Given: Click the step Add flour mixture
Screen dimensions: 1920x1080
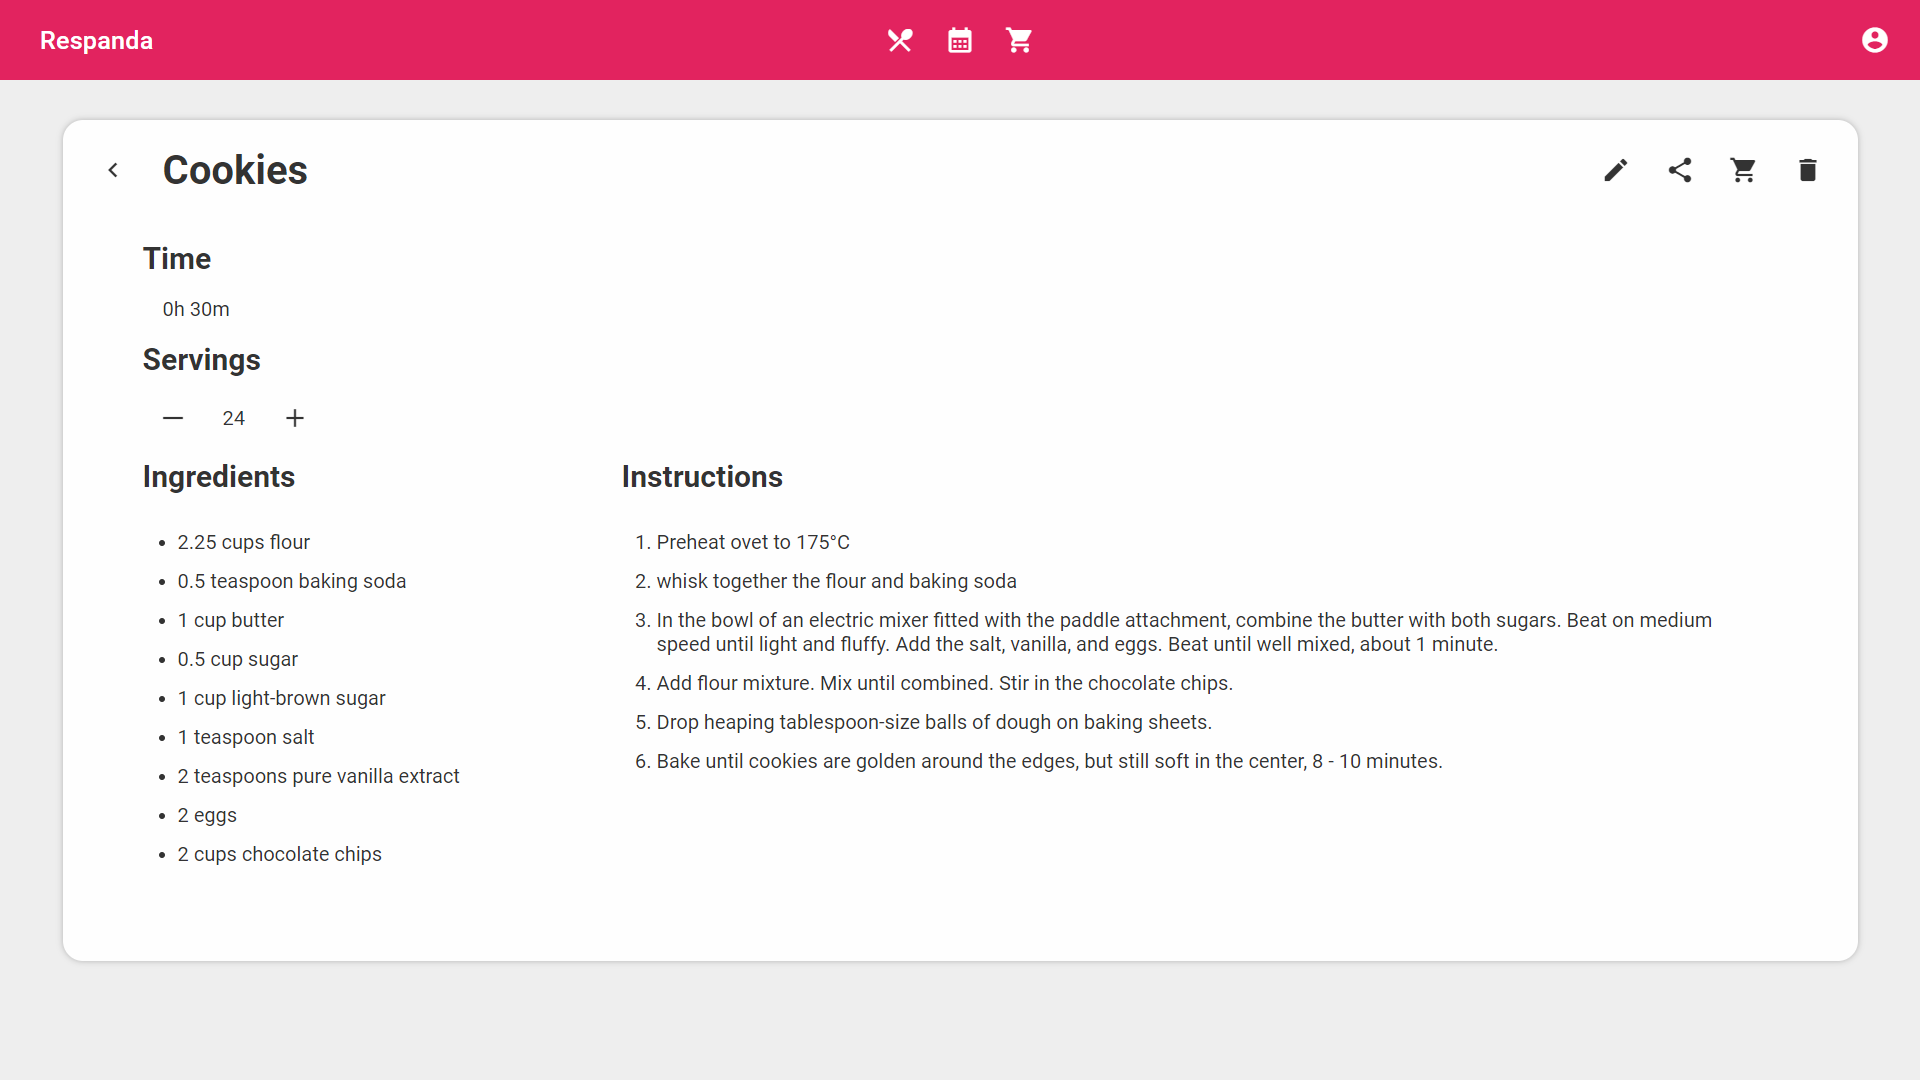Looking at the screenshot, I should (945, 683).
